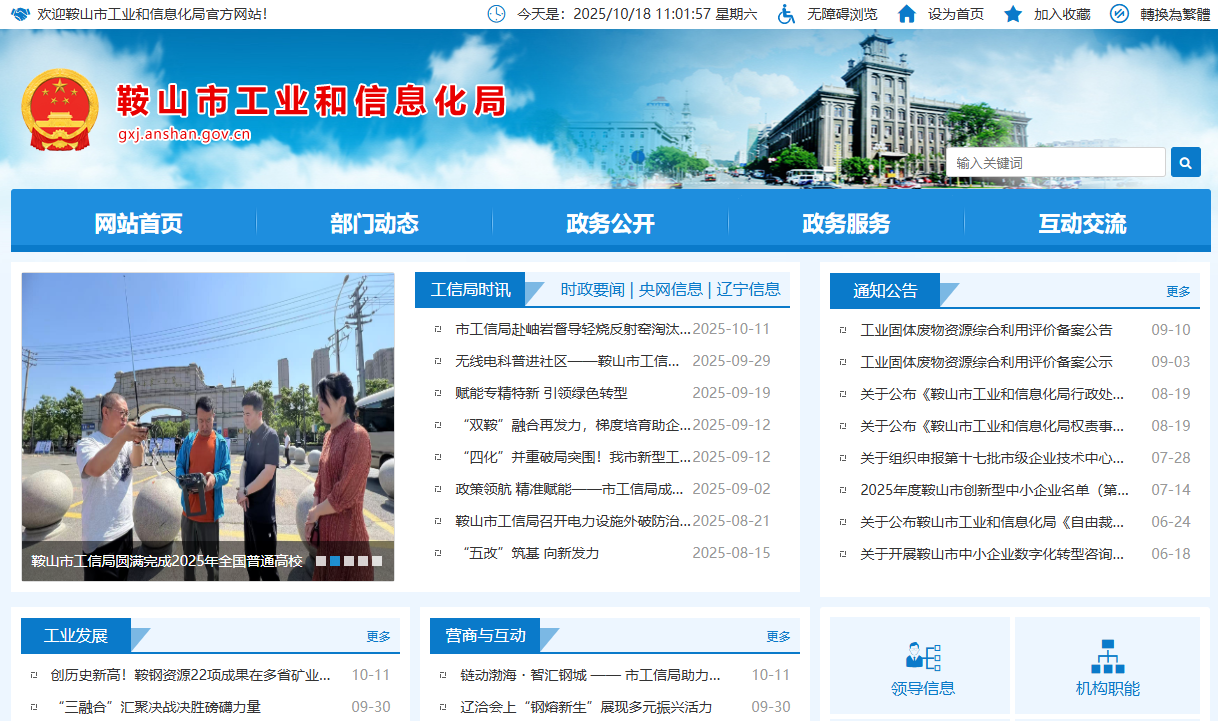This screenshot has width=1218, height=721.
Task: Click the 轉換為繁體 circular conversion icon
Action: click(1118, 14)
